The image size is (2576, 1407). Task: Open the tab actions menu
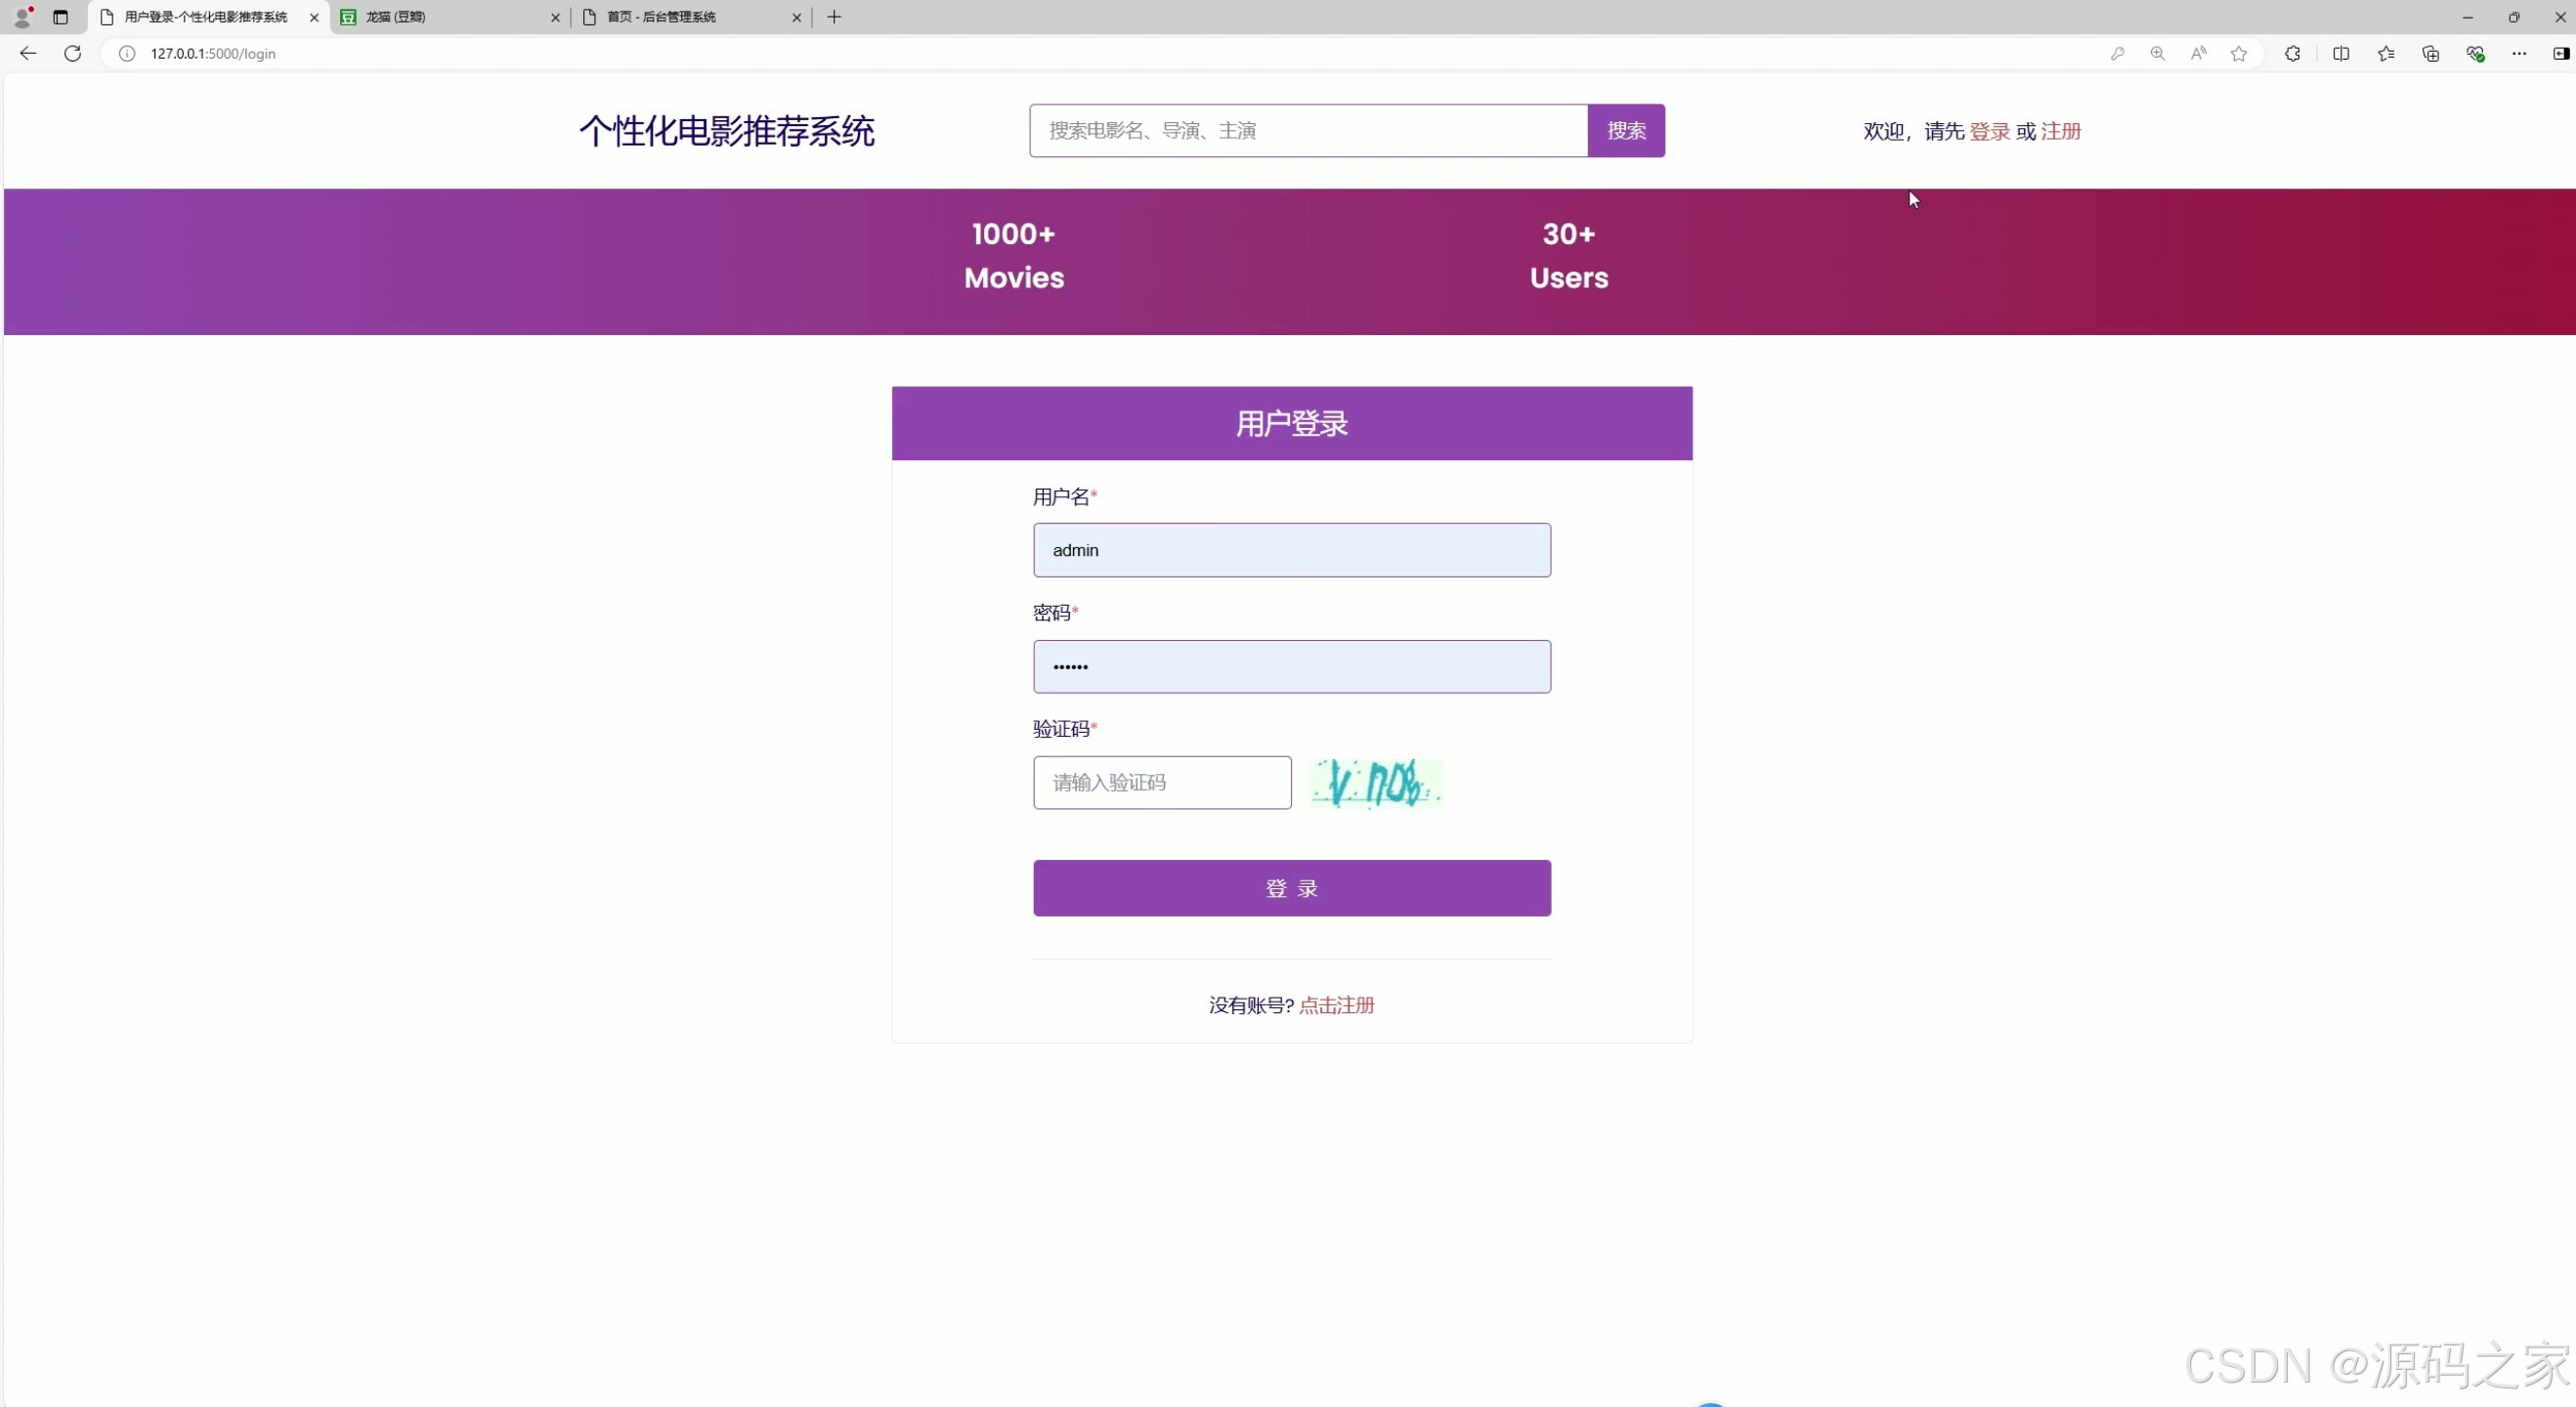coord(60,17)
